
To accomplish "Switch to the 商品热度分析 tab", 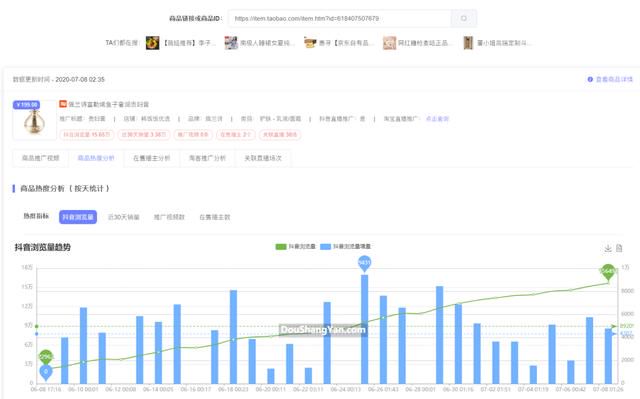I will (x=96, y=158).
